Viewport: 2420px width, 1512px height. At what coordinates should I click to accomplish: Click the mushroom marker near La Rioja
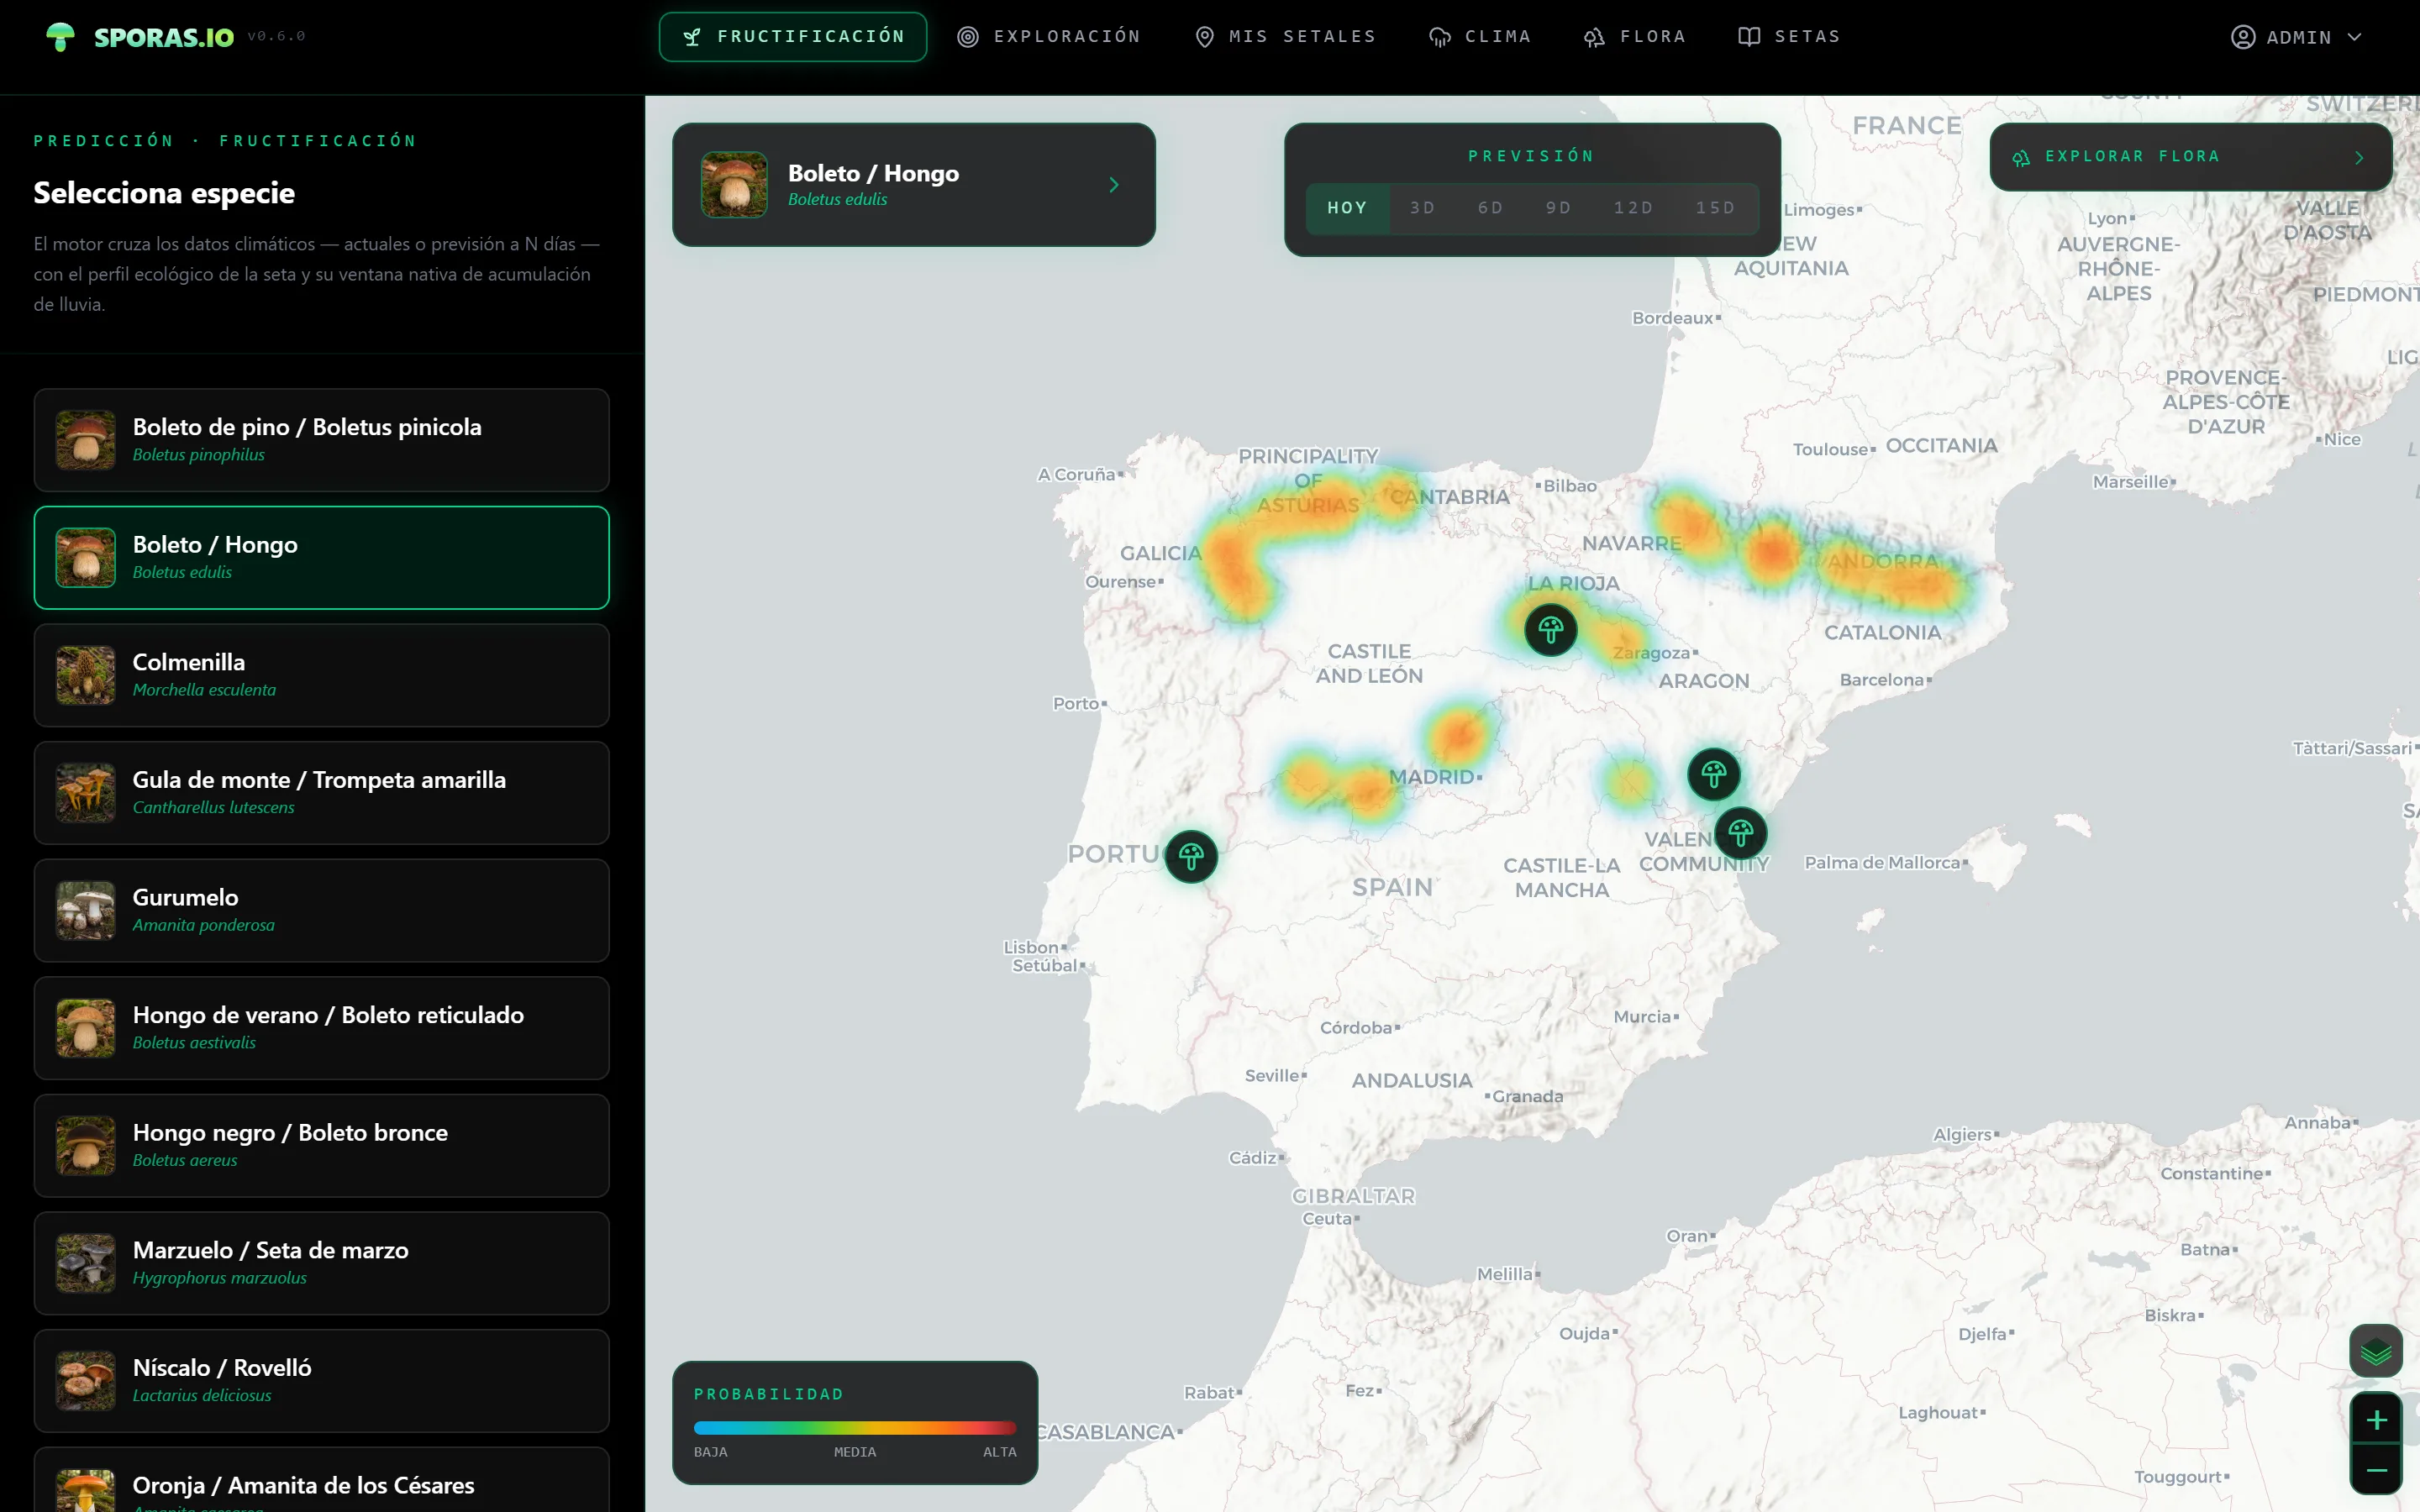tap(1551, 630)
